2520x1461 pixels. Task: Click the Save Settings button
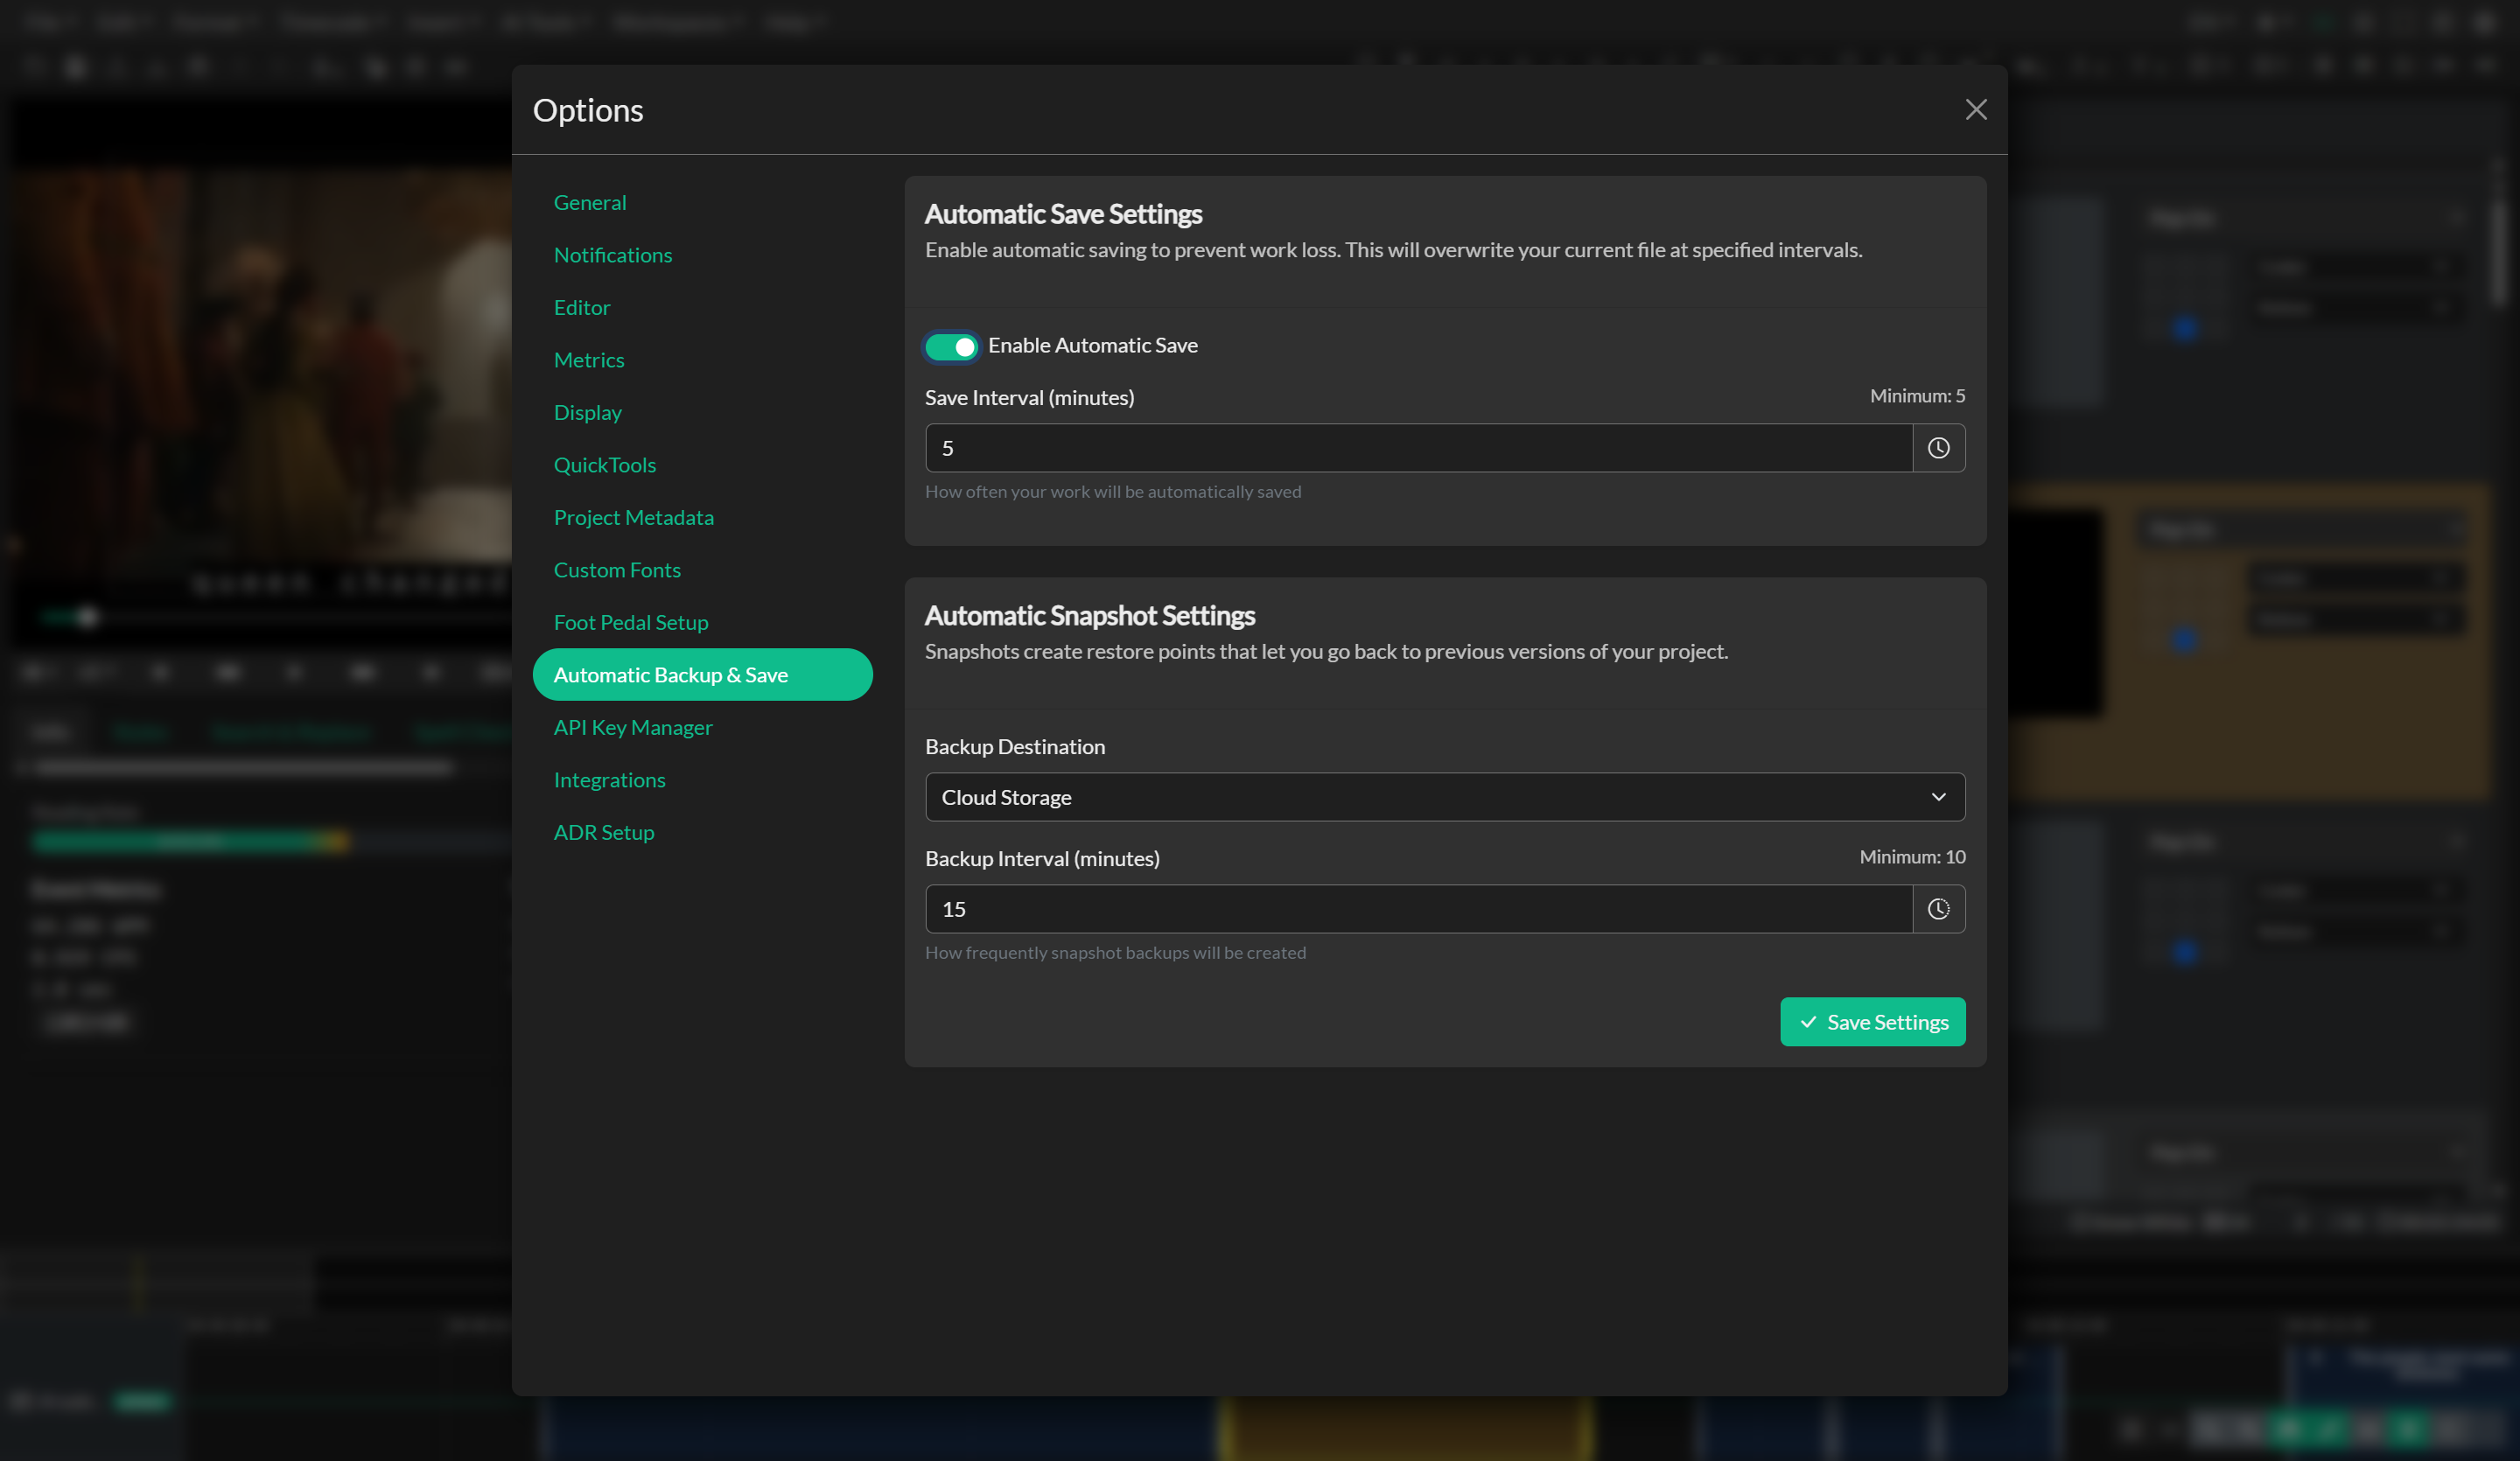pyautogui.click(x=1872, y=1022)
